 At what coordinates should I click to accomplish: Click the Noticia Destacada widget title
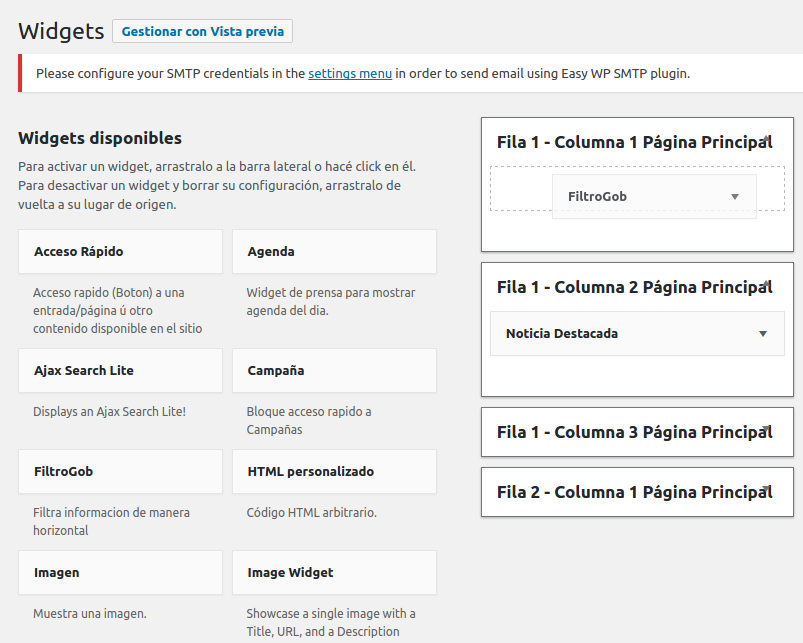tap(562, 334)
